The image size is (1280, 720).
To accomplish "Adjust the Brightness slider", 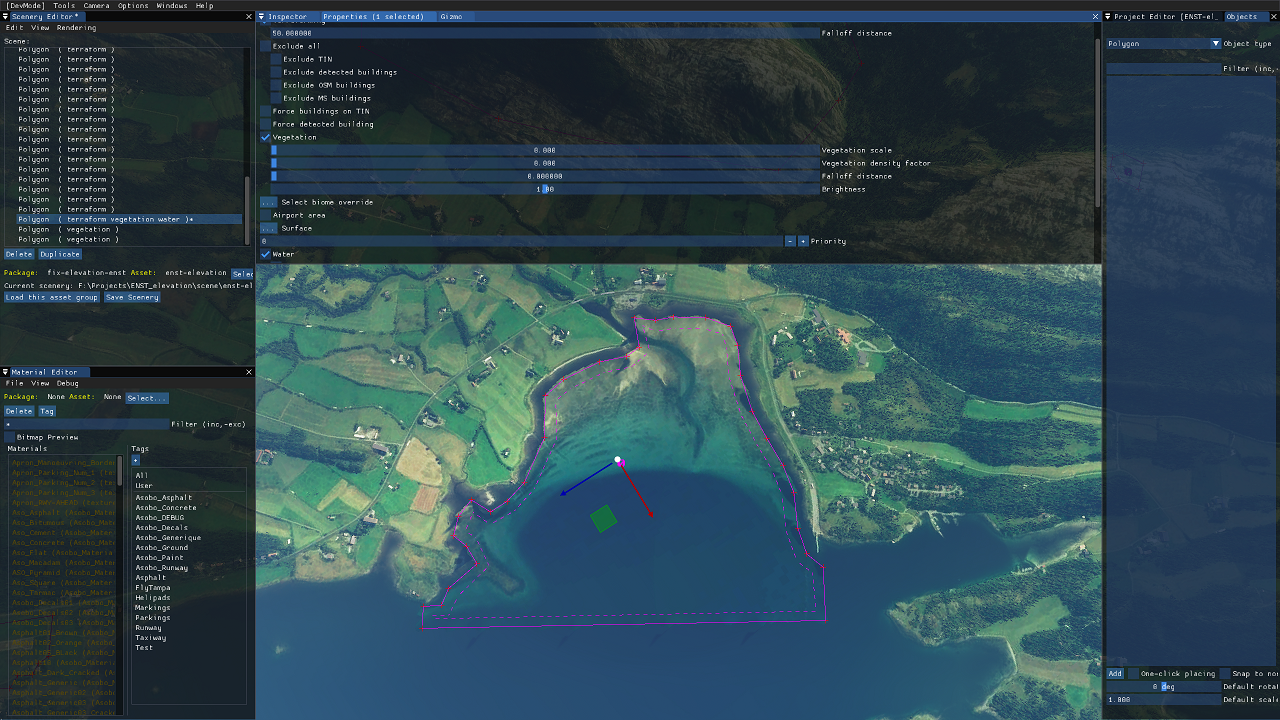I will pos(544,189).
